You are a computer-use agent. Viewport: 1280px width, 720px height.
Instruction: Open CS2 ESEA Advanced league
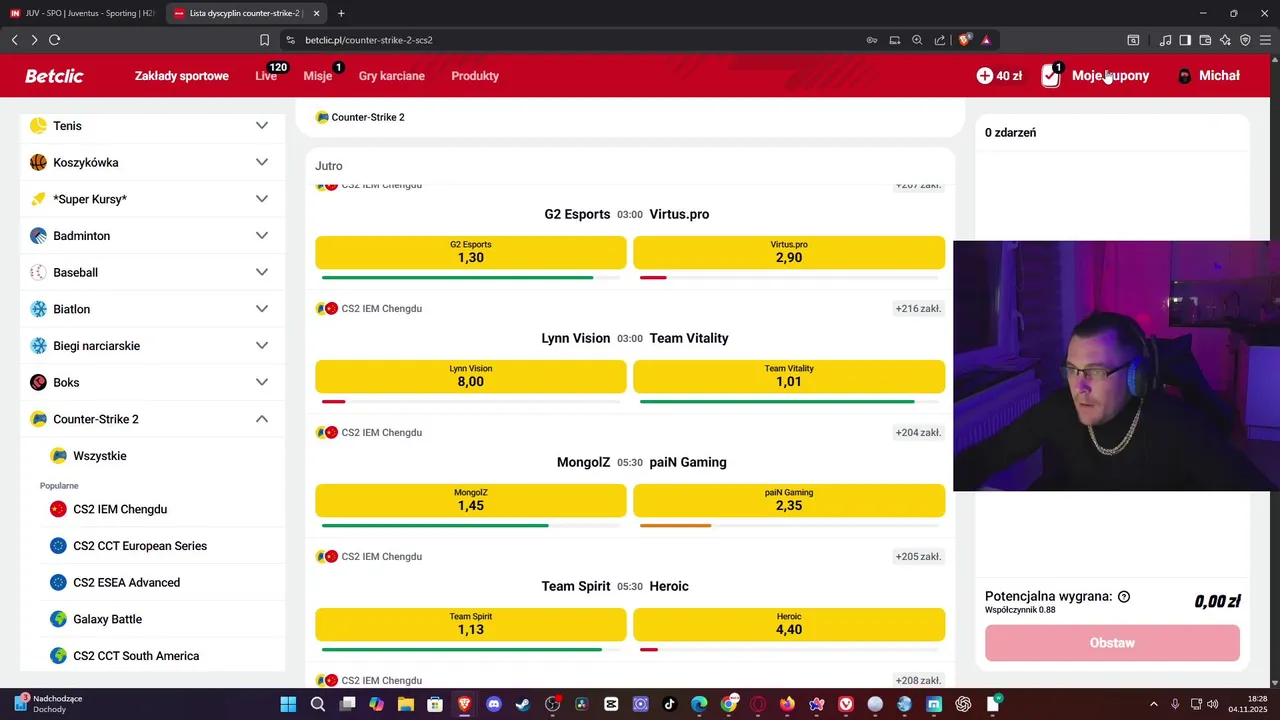coord(127,583)
